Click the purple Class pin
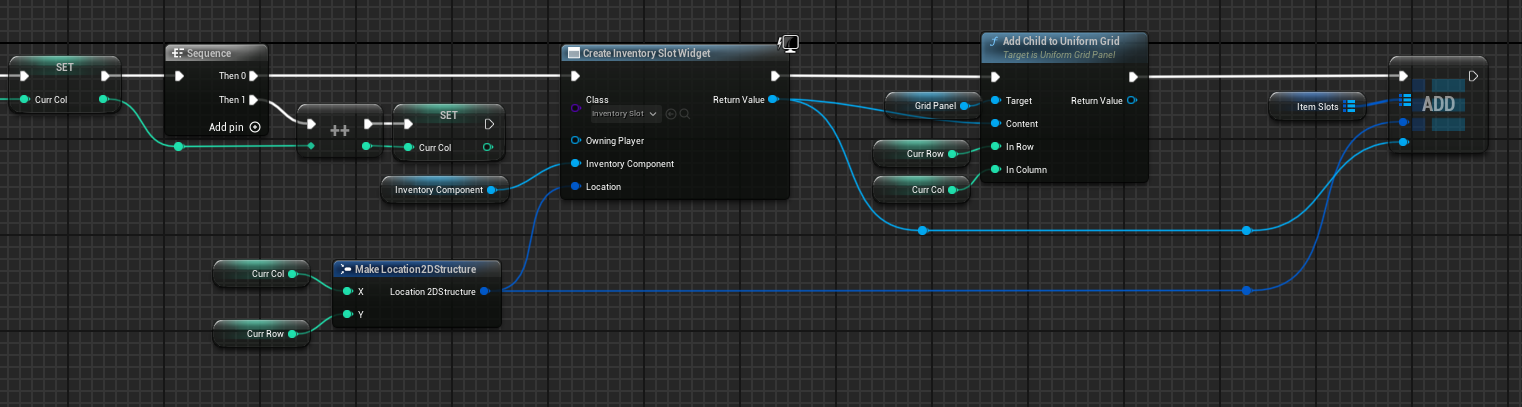 coord(575,107)
